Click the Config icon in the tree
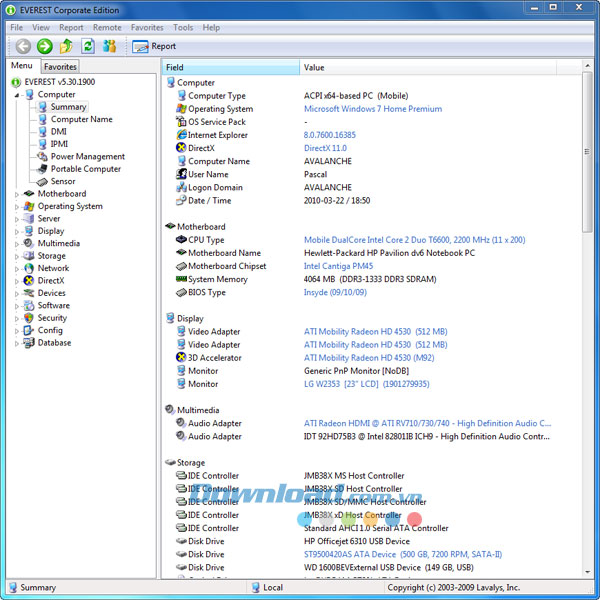Screen dimensions: 600x600 point(29,330)
